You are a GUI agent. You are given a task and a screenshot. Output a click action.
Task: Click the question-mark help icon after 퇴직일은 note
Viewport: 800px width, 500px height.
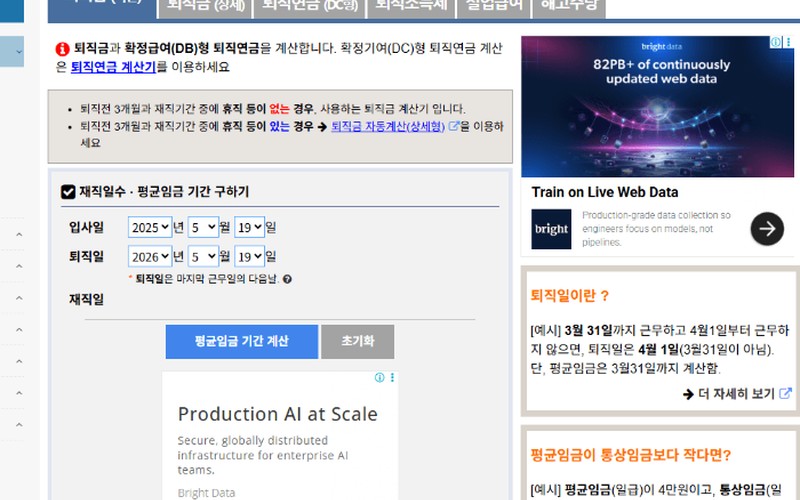pos(287,279)
